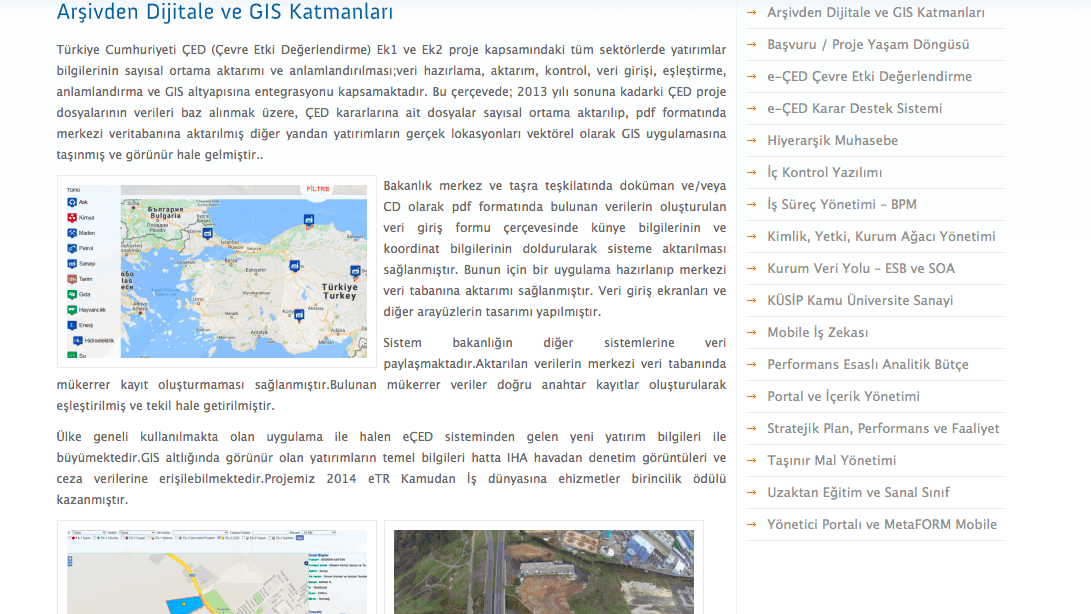1091x614 pixels.
Task: Select the Sanayi legend icon on map
Action: coord(71,263)
